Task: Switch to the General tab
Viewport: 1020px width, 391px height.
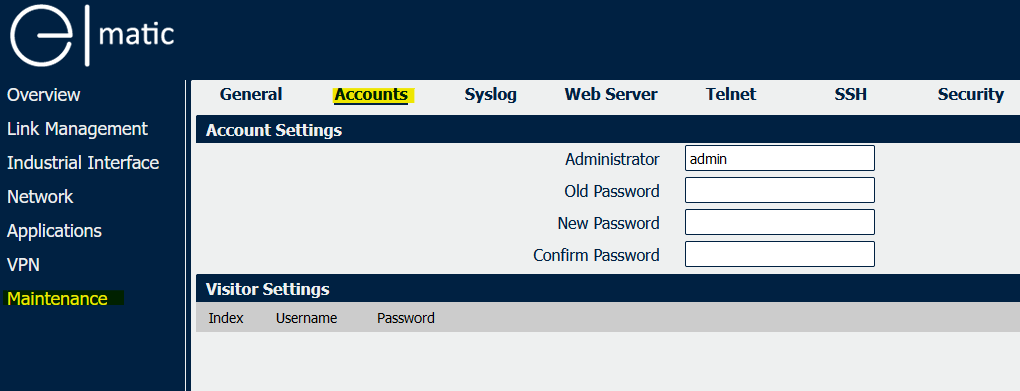Action: pos(251,94)
